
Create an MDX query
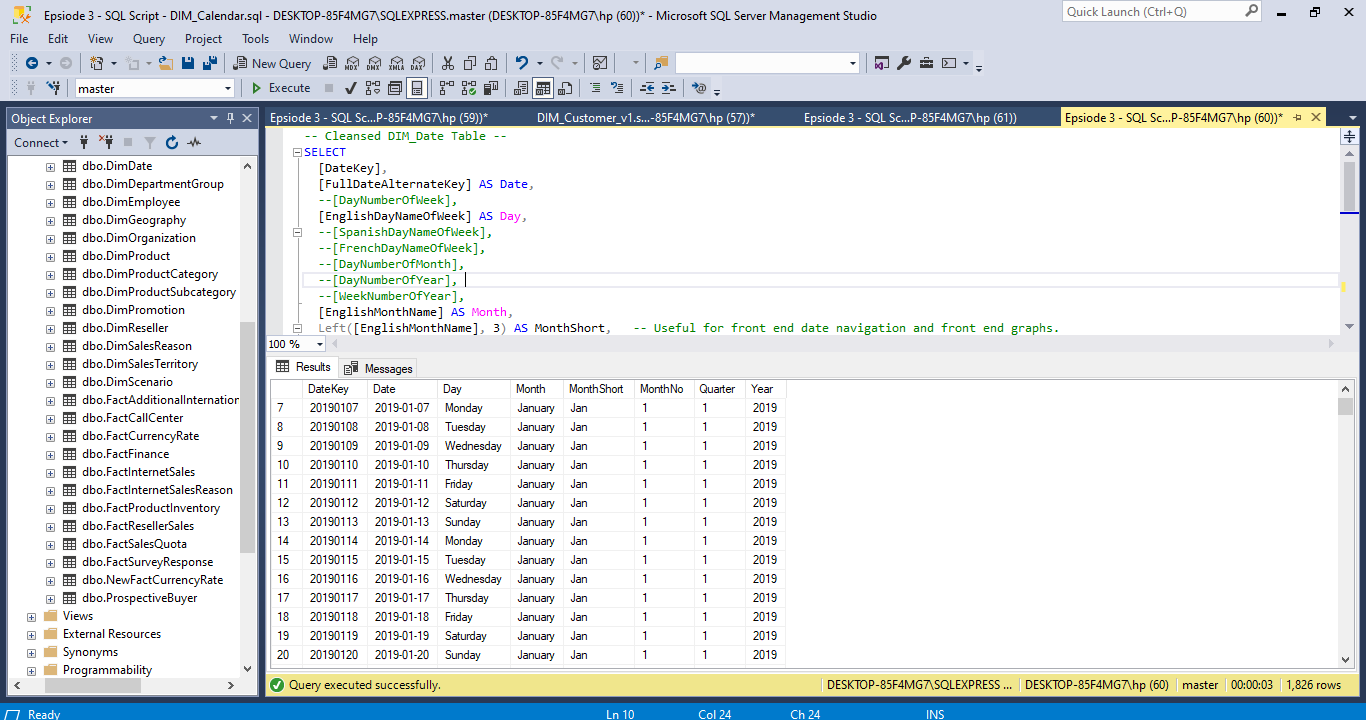pos(352,63)
